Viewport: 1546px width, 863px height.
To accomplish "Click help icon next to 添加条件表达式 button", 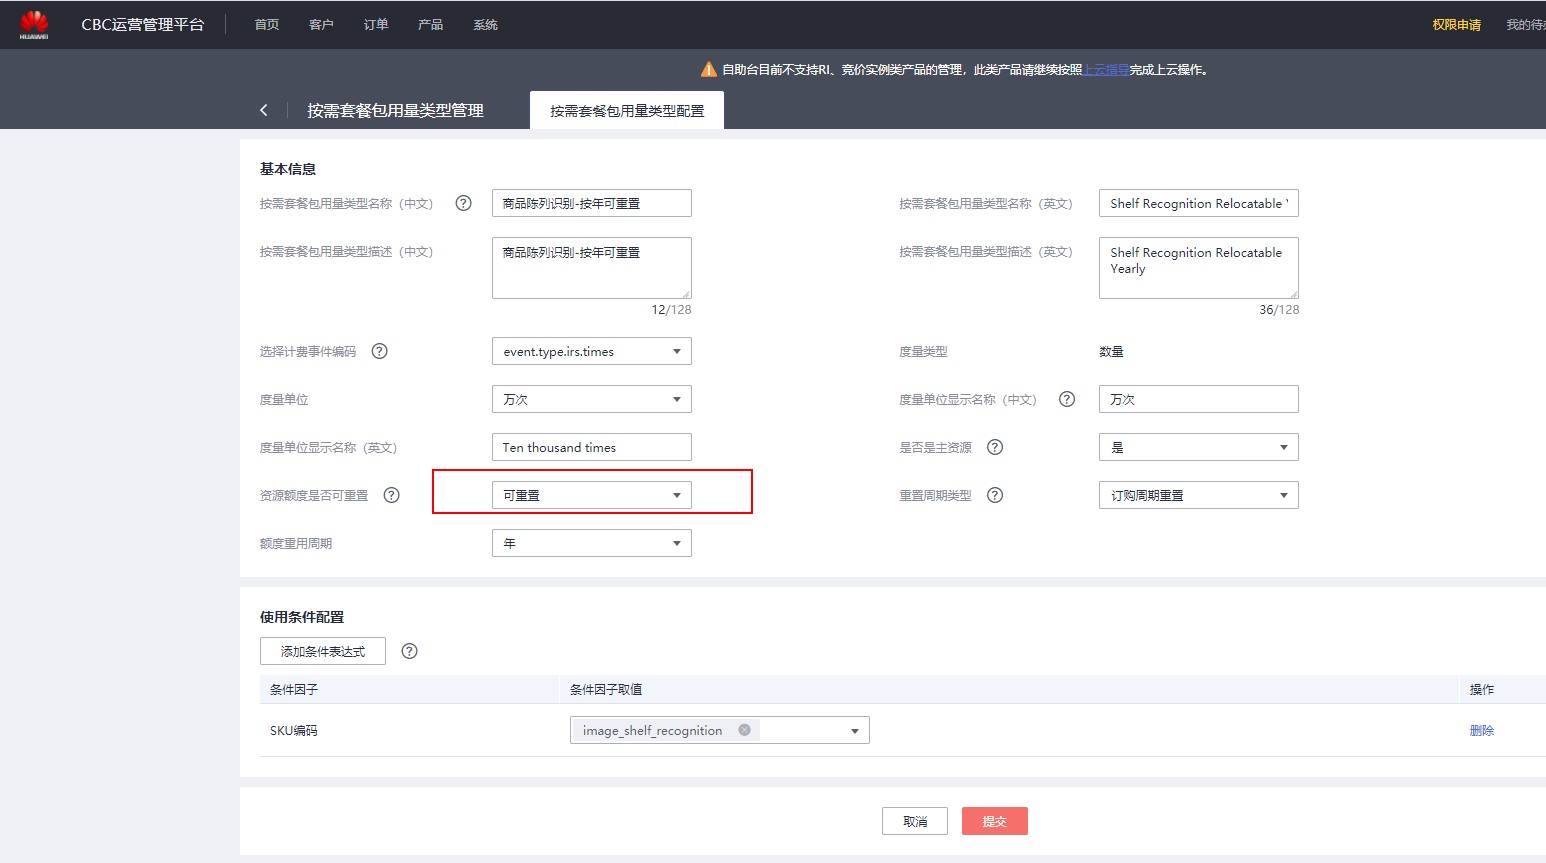I will 409,651.
